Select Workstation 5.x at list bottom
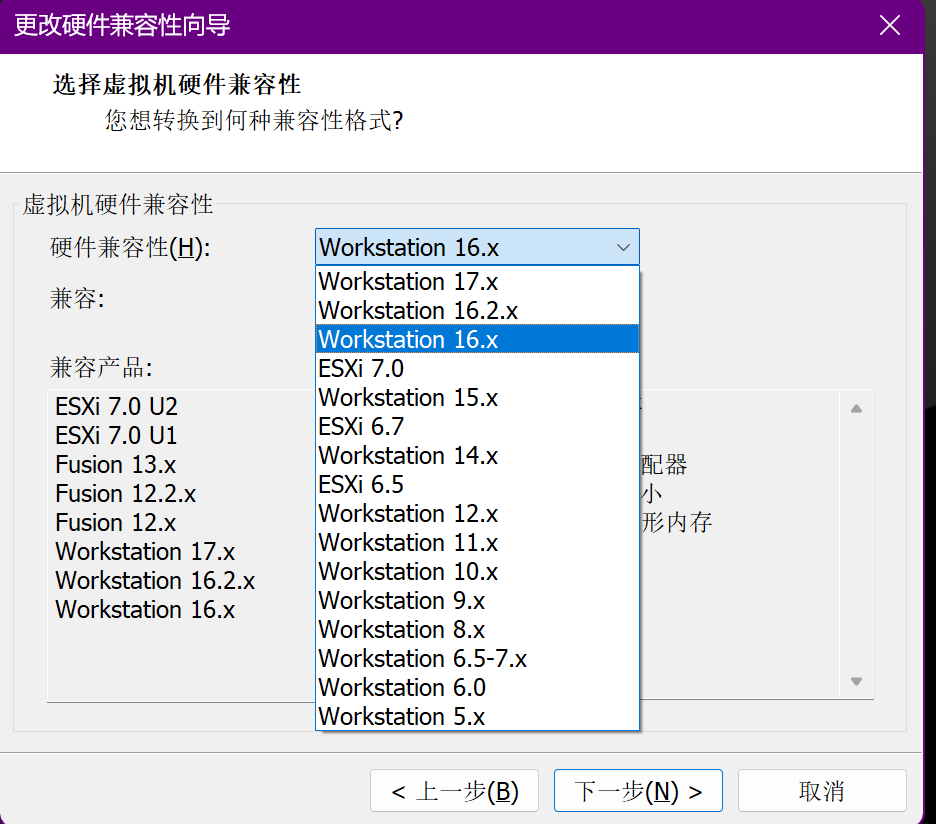 coord(401,717)
